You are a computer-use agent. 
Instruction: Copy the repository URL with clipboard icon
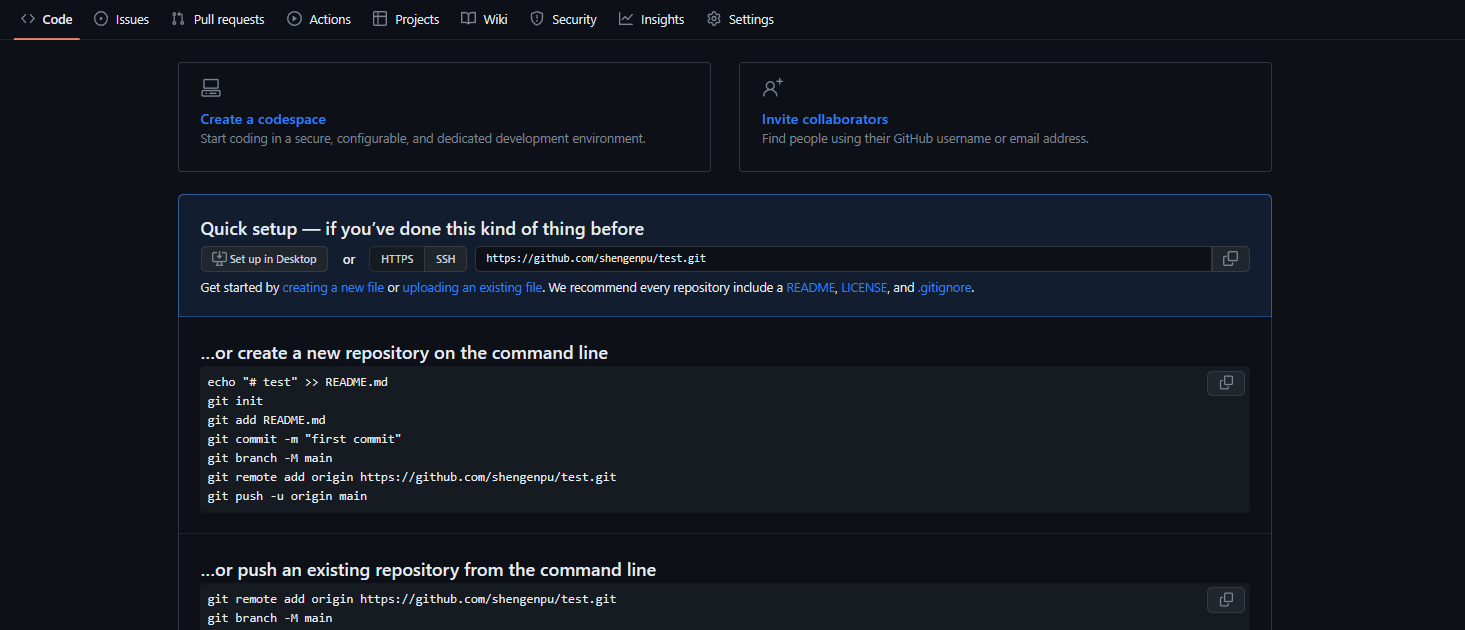coord(1230,259)
